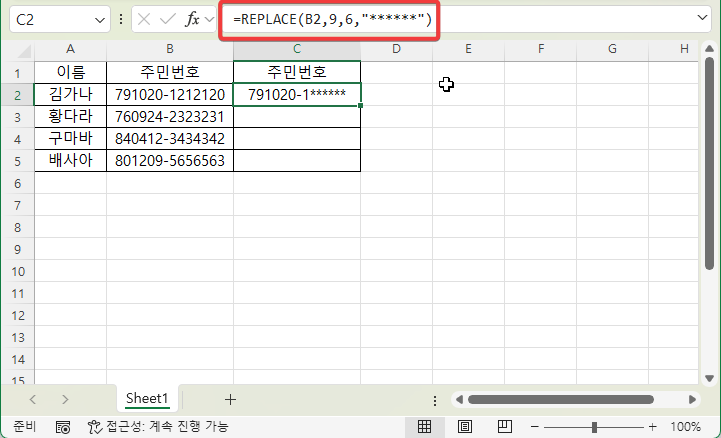The width and height of the screenshot is (721, 438).
Task: Click the fill handle of cell C2
Action: (x=360, y=106)
